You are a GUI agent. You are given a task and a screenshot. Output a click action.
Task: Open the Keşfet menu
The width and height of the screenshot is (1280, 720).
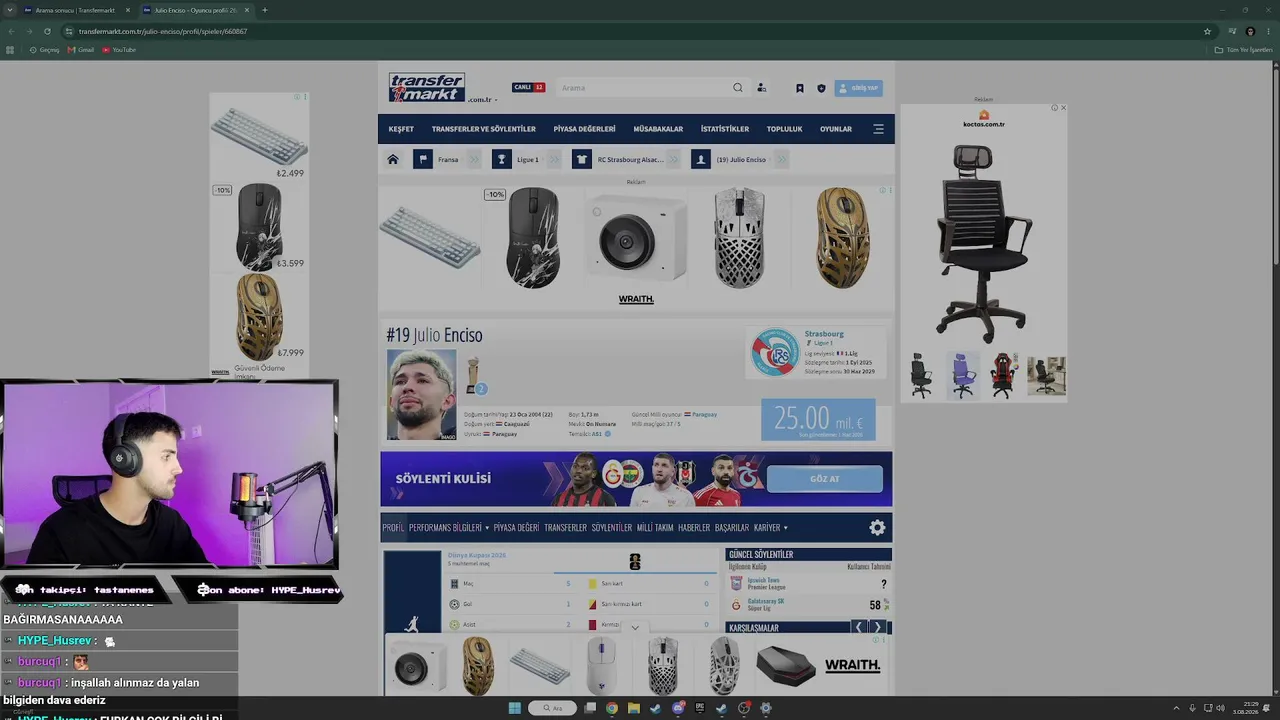(401, 129)
